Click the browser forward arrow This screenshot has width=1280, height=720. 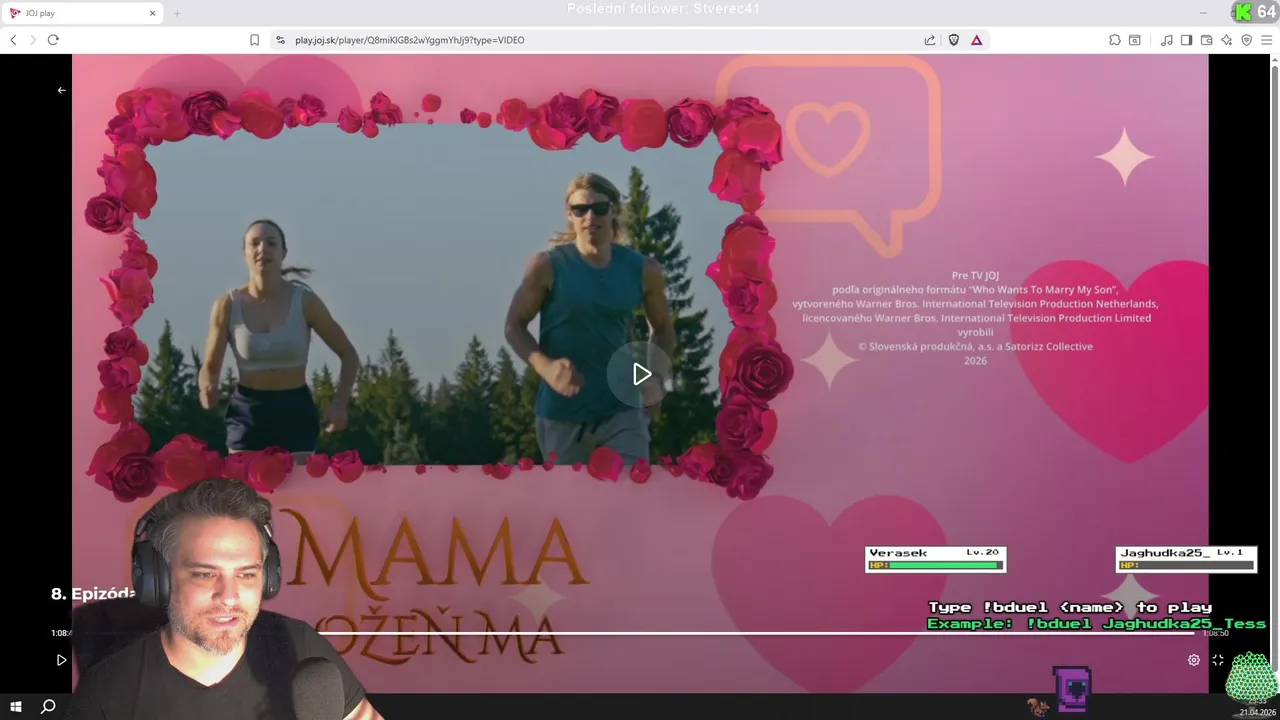[x=33, y=40]
